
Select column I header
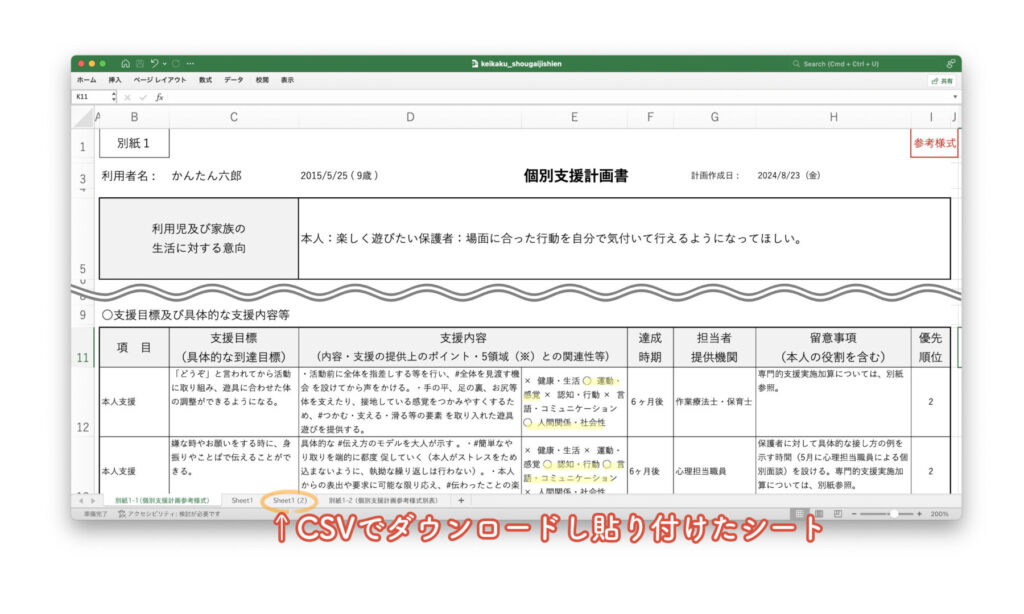[x=931, y=117]
